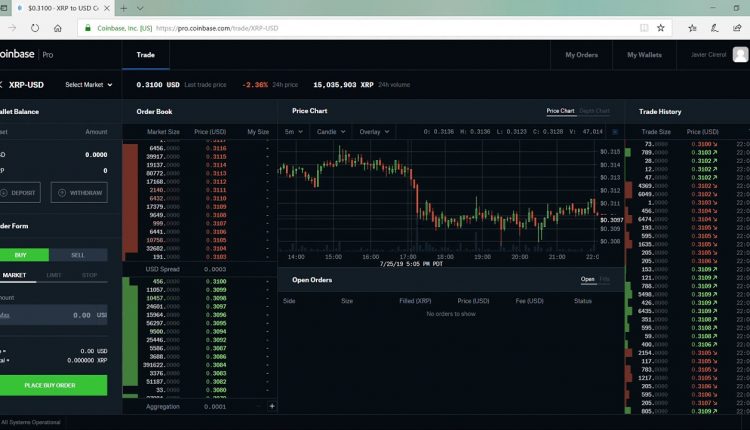750x430 pixels.
Task: Select the Limit order type tab
Action: [54, 275]
